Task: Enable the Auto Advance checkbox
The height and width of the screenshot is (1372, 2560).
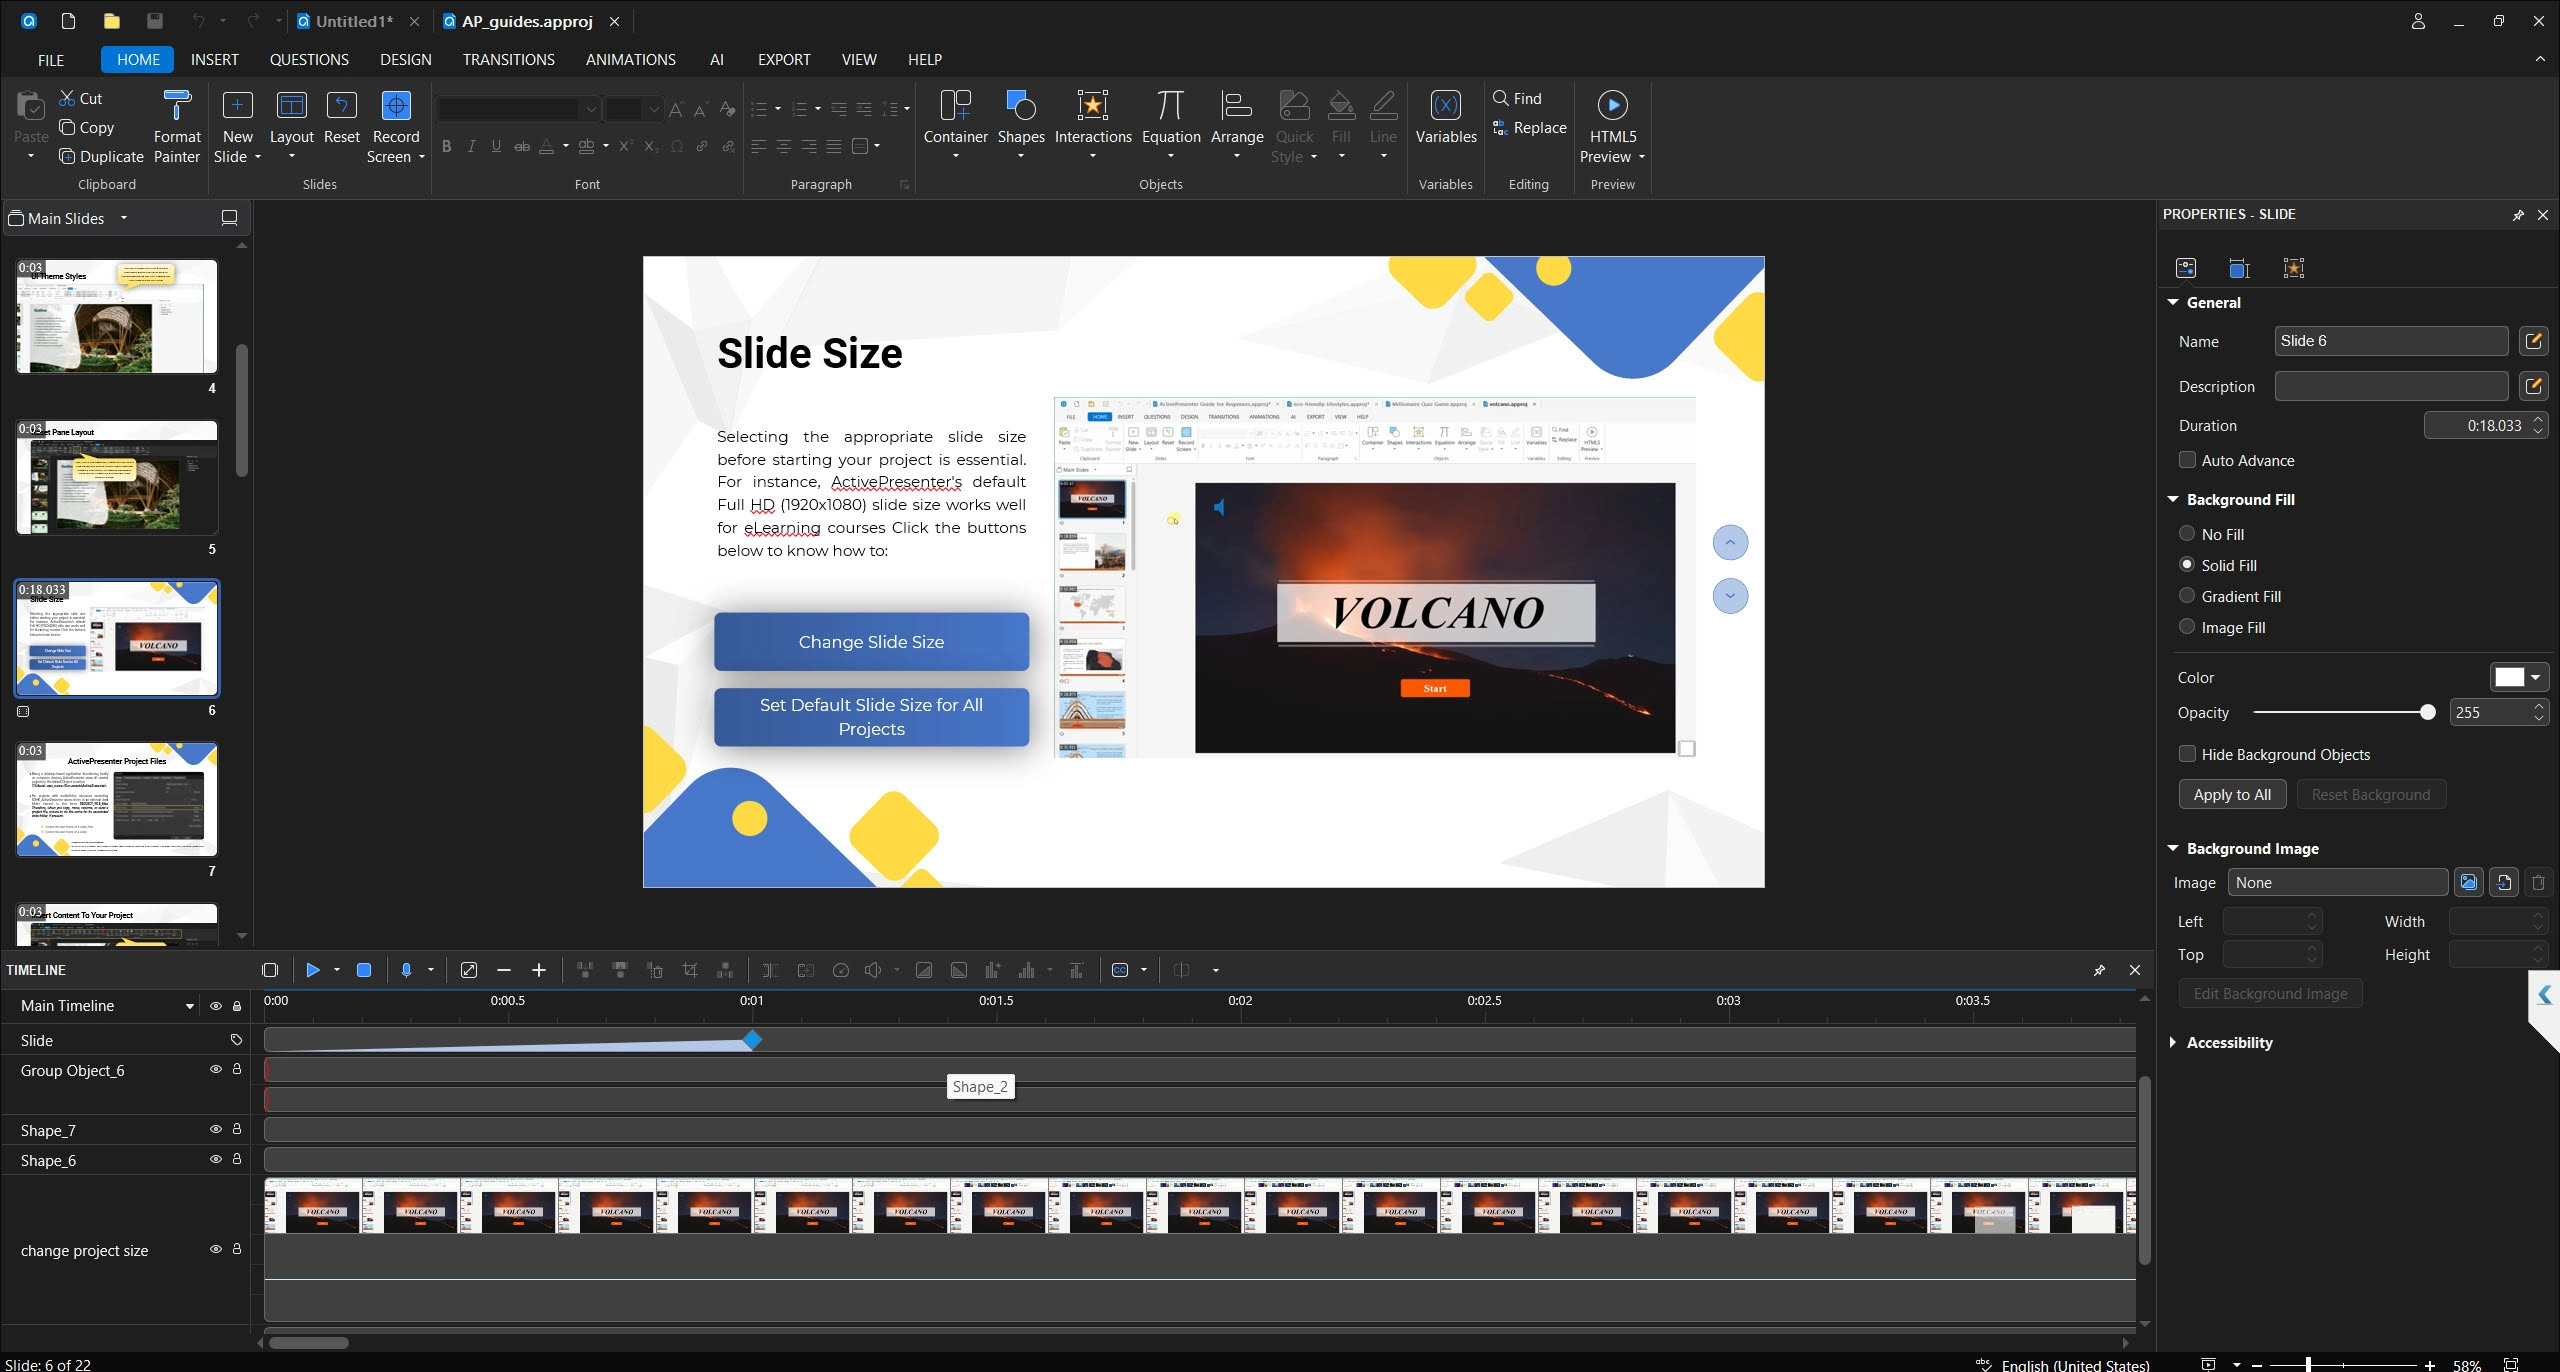Action: [2188, 460]
